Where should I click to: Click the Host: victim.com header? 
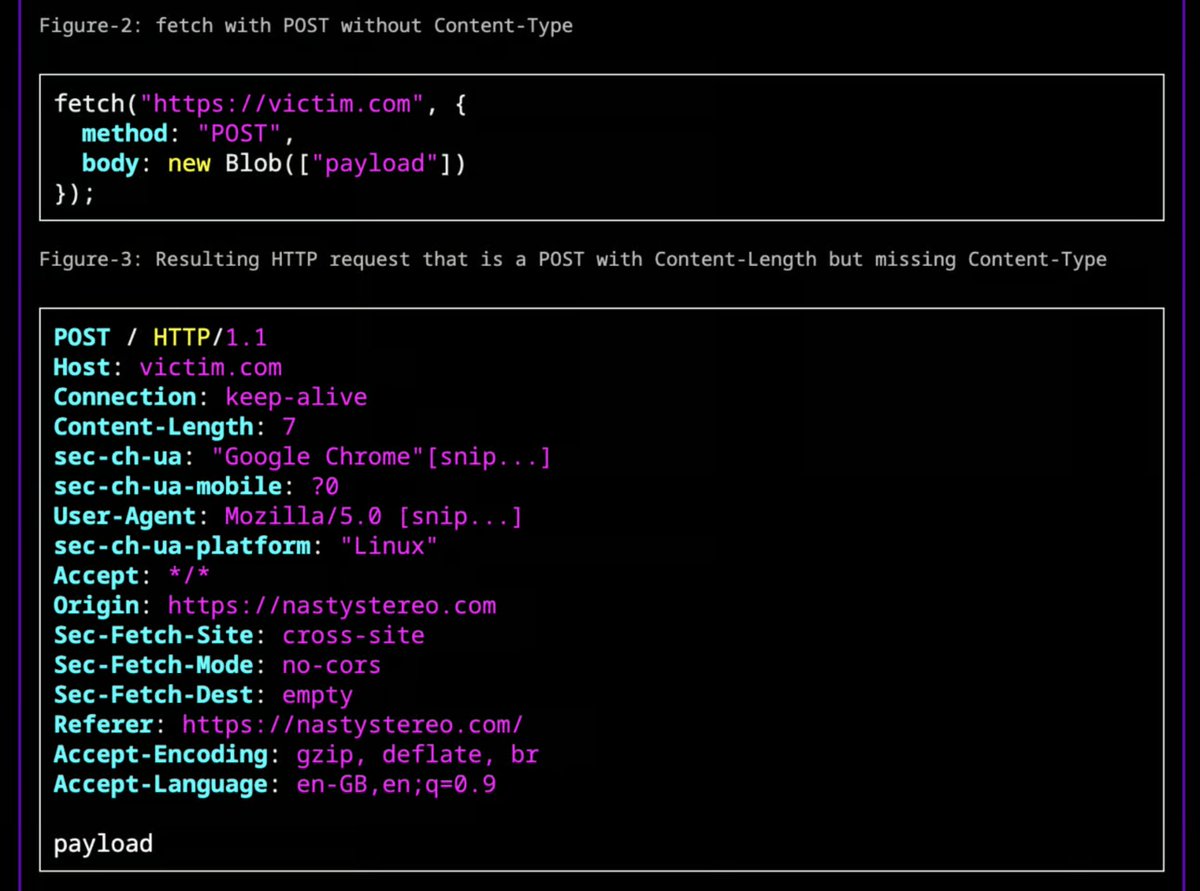click(168, 367)
